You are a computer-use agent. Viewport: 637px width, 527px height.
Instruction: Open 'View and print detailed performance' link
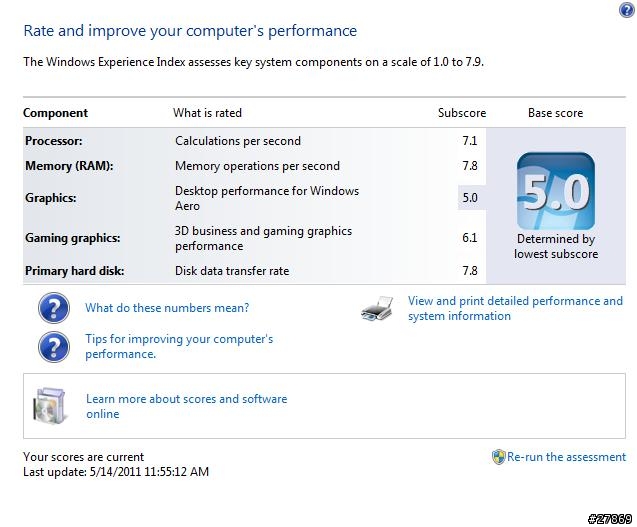[x=515, y=308]
